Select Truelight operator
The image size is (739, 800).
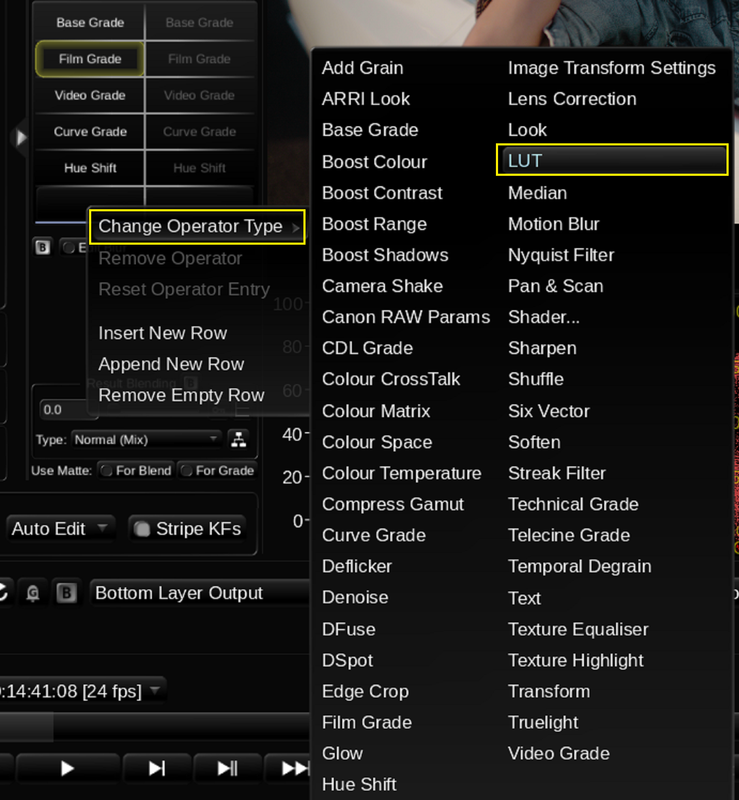pyautogui.click(x=543, y=722)
